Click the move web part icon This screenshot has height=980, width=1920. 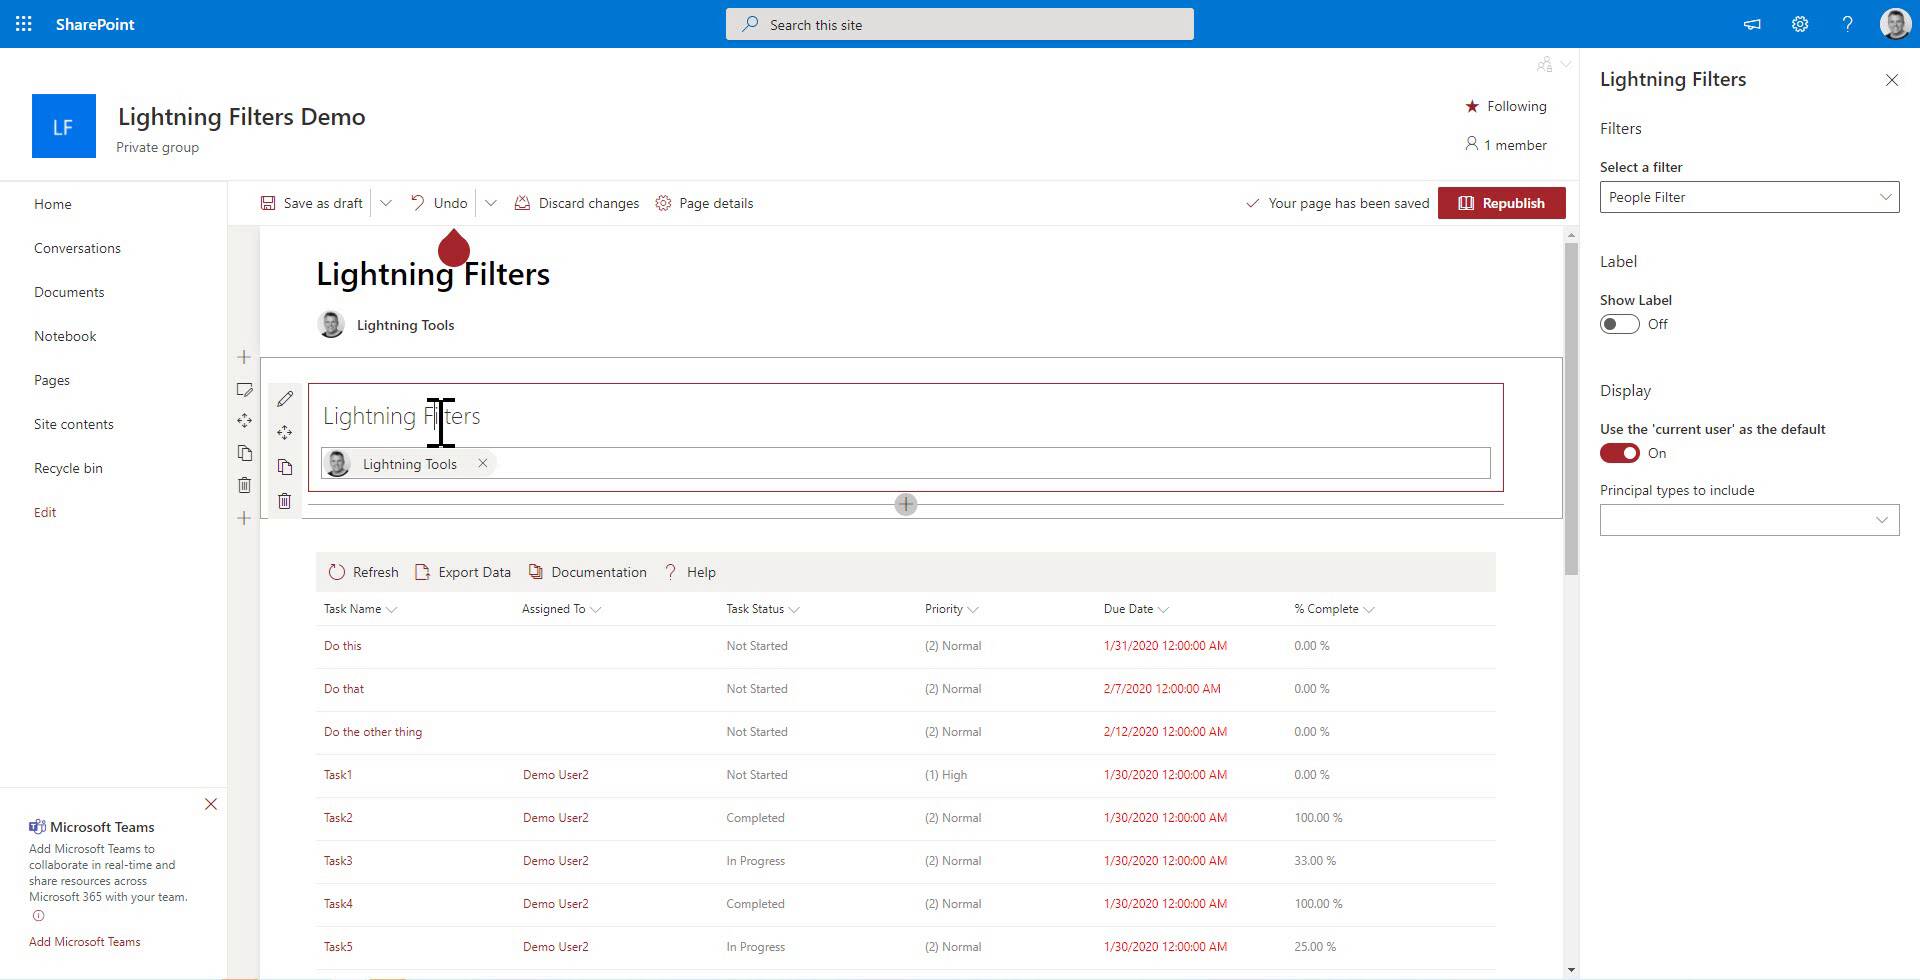[x=285, y=433]
